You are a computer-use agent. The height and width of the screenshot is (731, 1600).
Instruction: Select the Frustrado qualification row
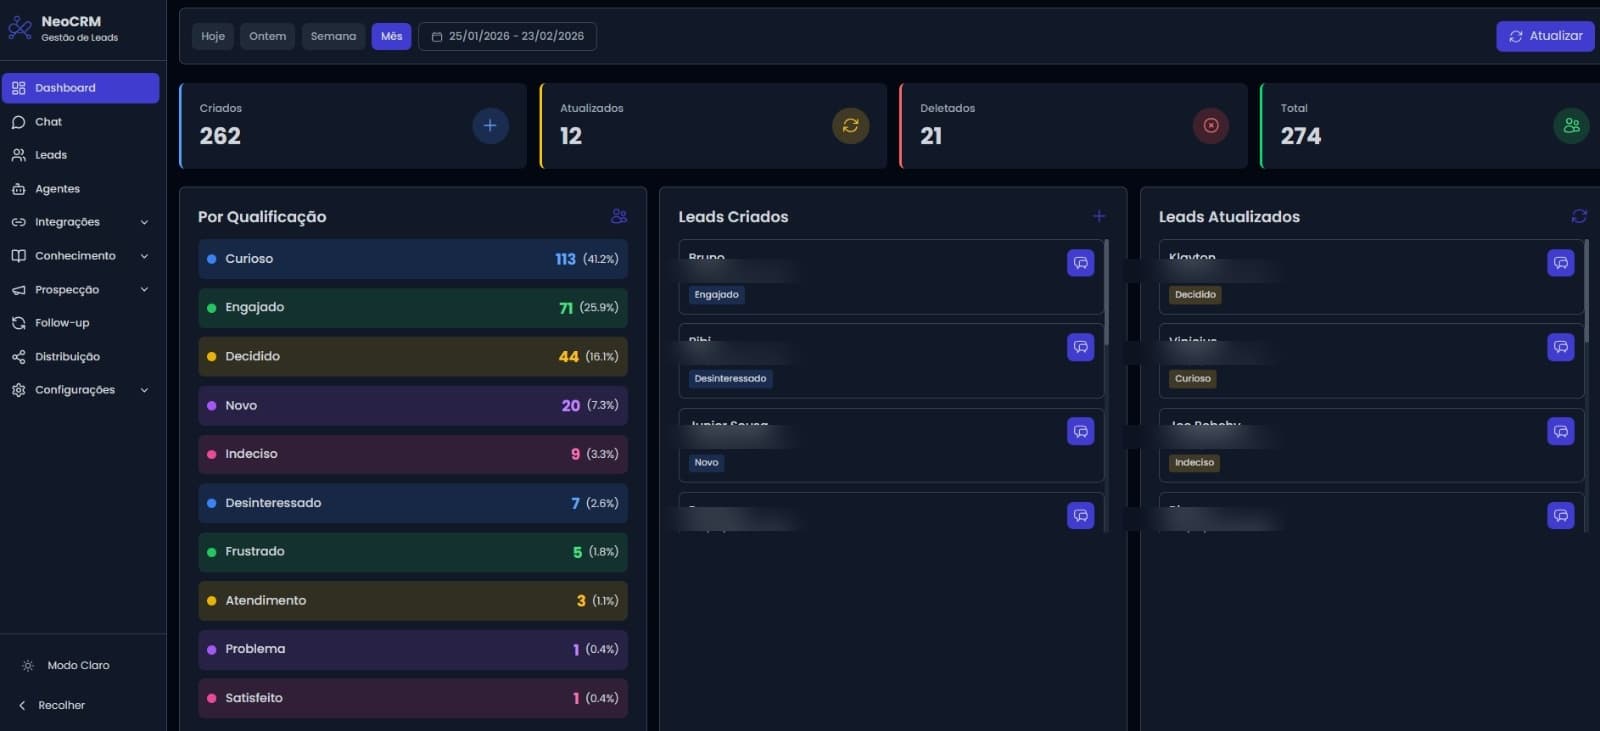click(413, 552)
